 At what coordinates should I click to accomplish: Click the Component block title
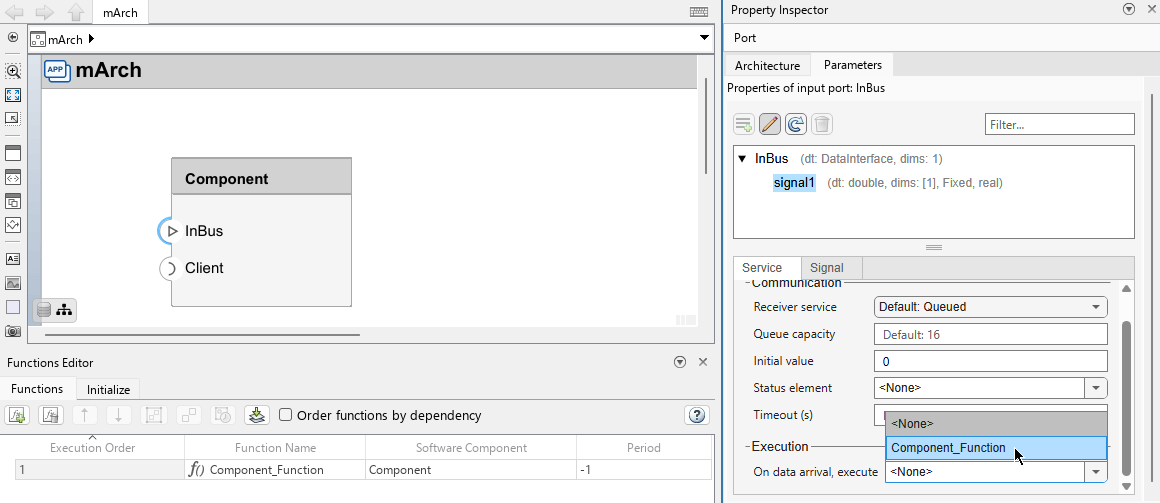click(226, 178)
